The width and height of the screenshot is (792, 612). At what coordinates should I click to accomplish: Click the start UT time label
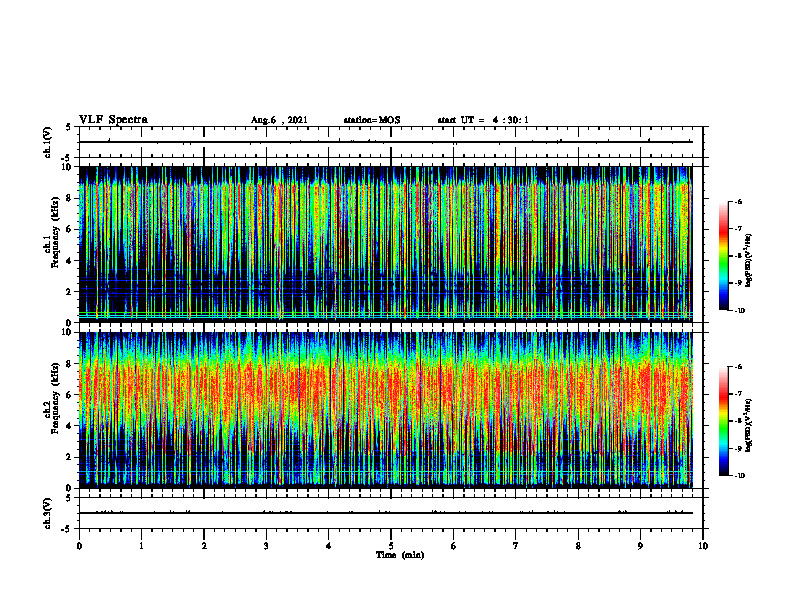point(483,120)
